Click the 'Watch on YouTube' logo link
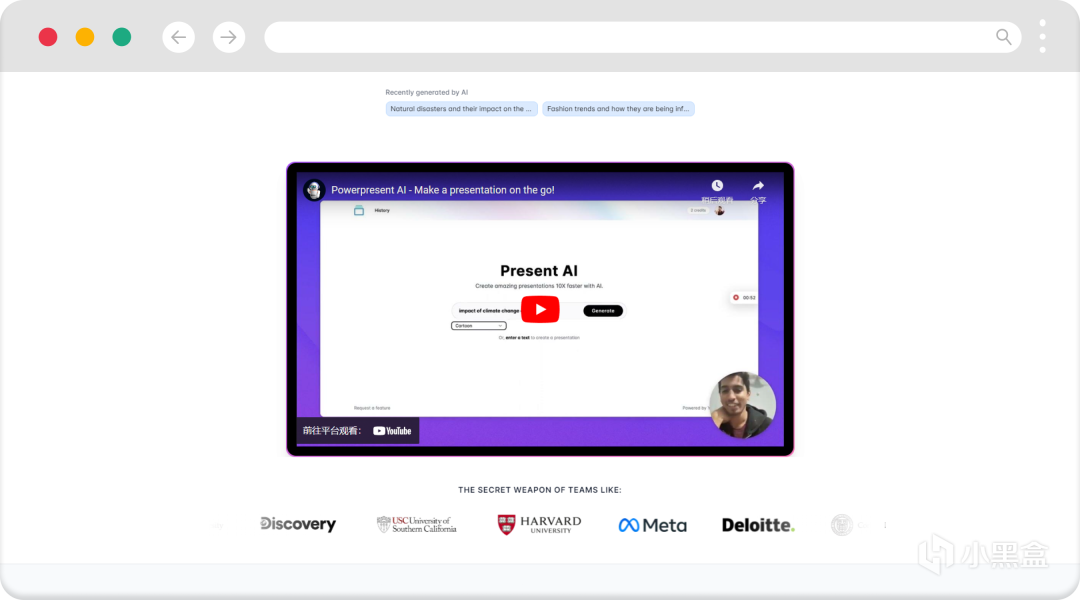Viewport: 1080px width, 600px height. point(392,431)
